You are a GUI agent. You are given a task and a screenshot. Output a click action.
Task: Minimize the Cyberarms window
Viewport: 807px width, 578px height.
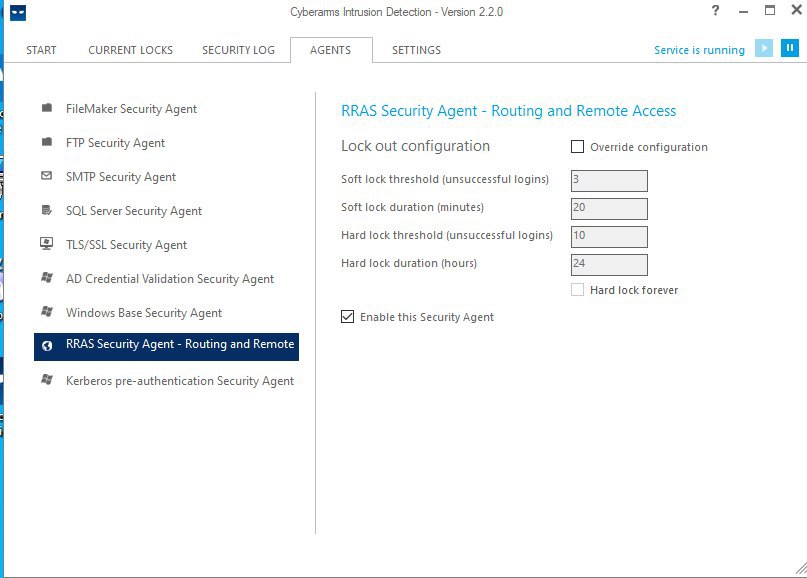[x=743, y=11]
